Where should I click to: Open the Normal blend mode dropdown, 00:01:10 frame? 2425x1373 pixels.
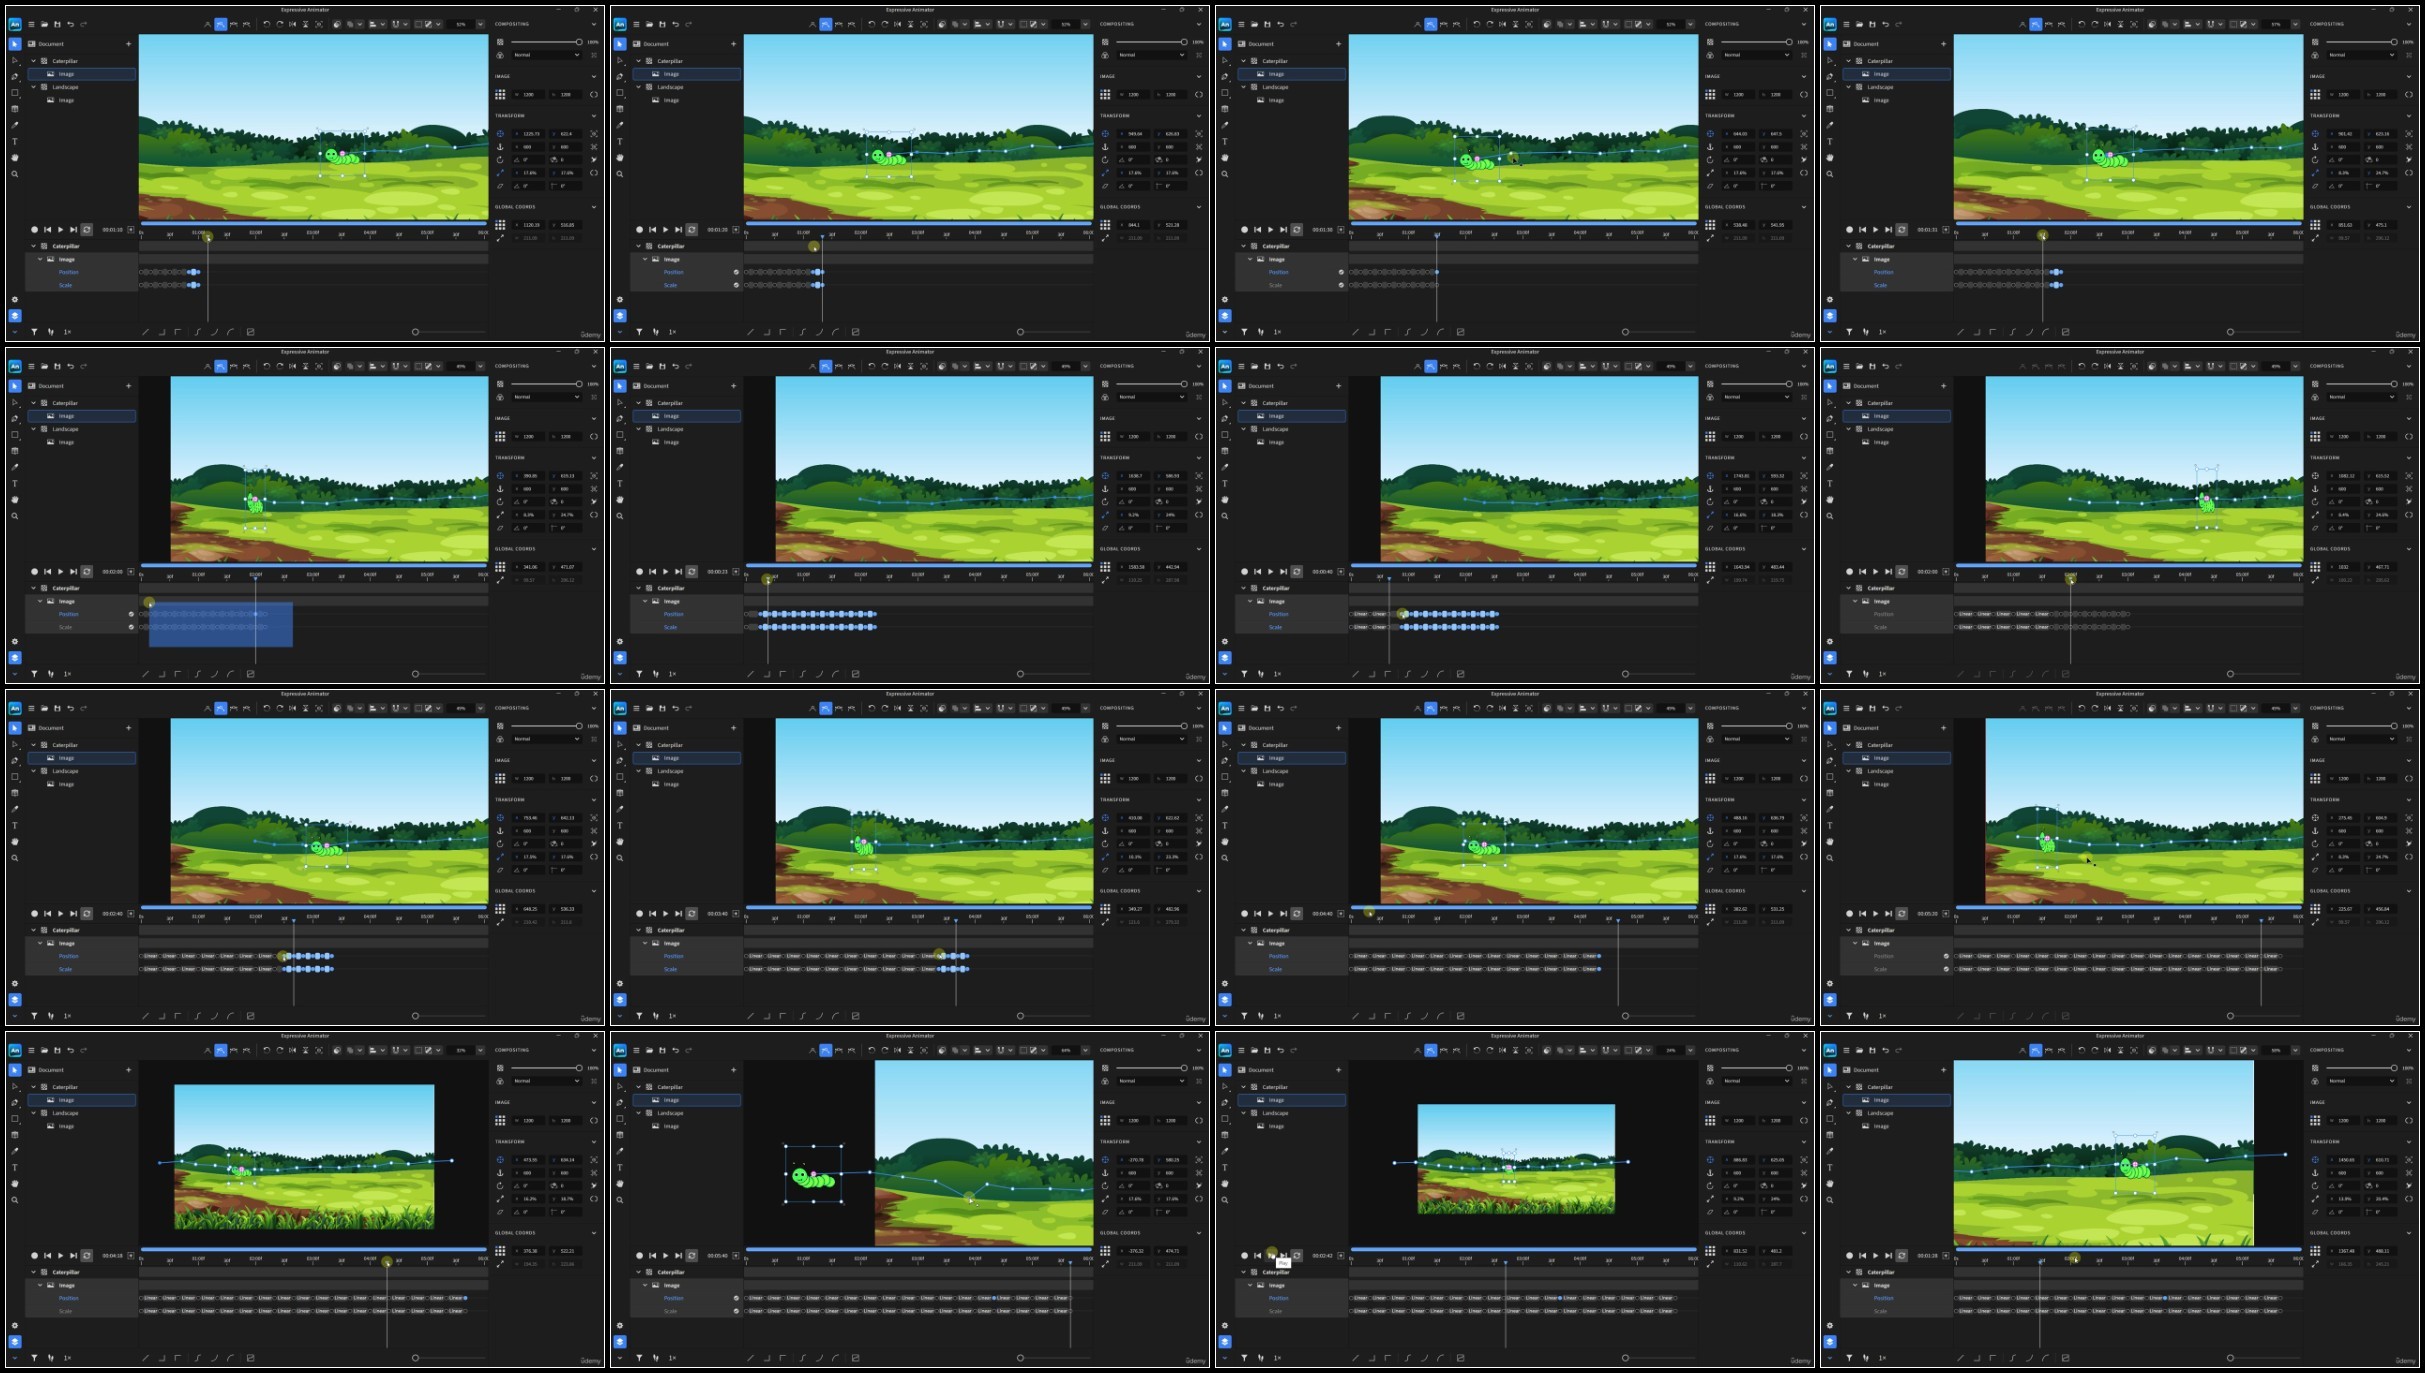(x=546, y=55)
